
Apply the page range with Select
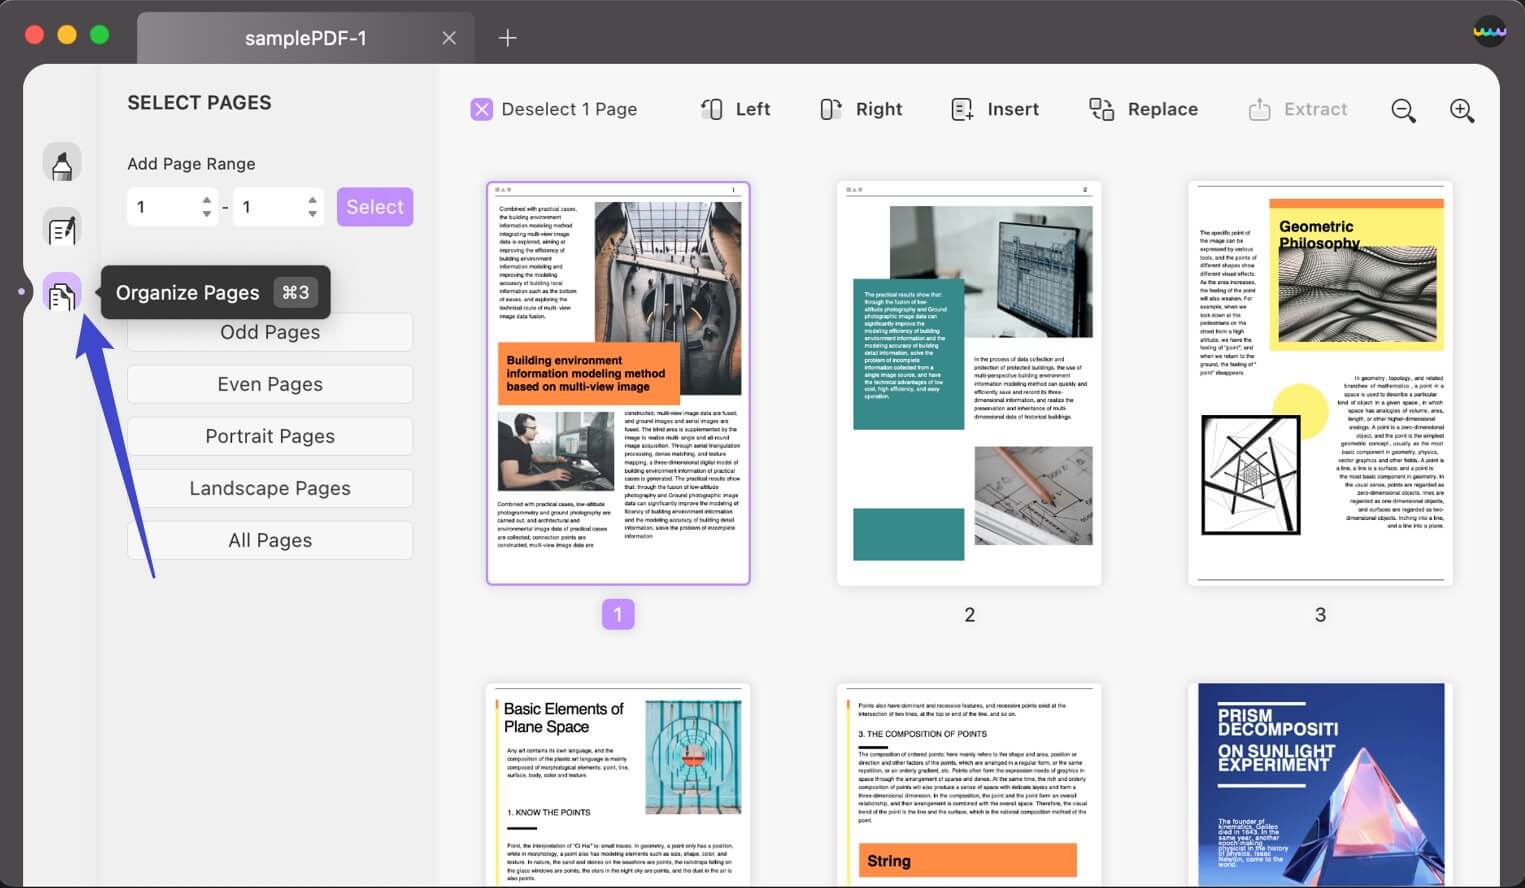(x=374, y=206)
